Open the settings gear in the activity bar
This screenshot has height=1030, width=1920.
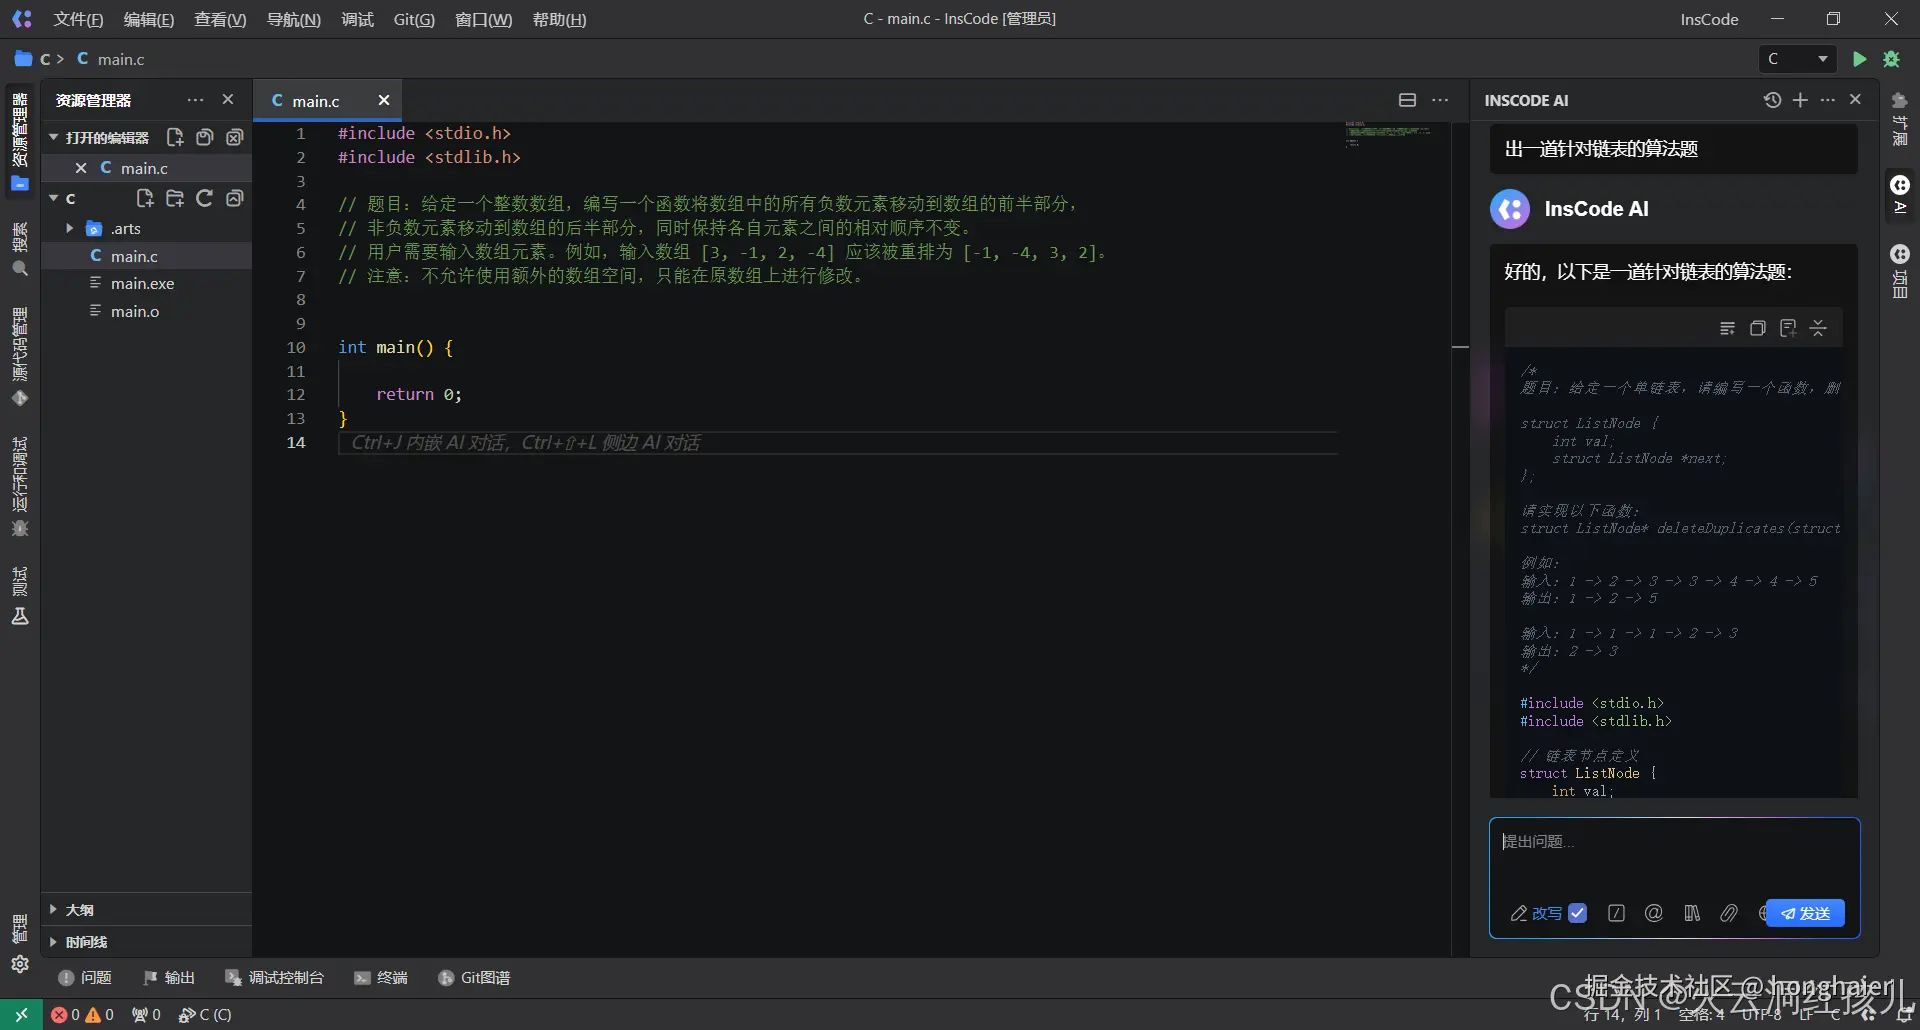coord(20,964)
